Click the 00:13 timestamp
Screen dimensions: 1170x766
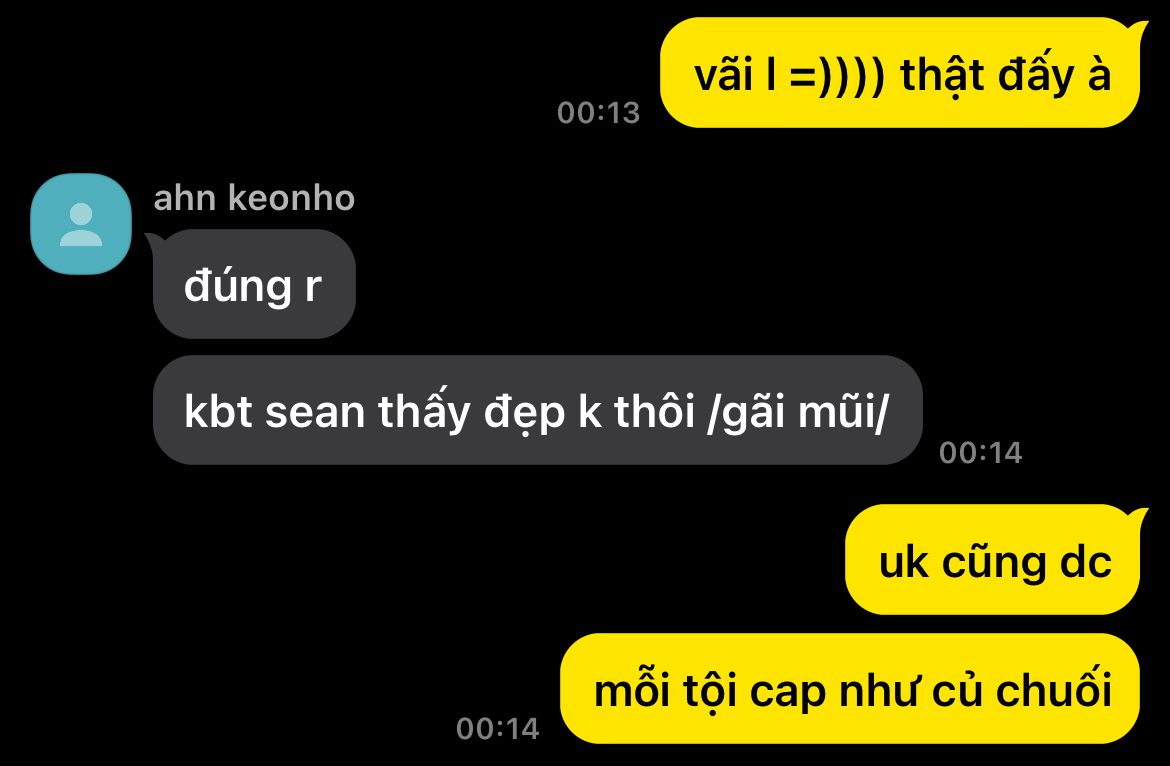pyautogui.click(x=598, y=113)
